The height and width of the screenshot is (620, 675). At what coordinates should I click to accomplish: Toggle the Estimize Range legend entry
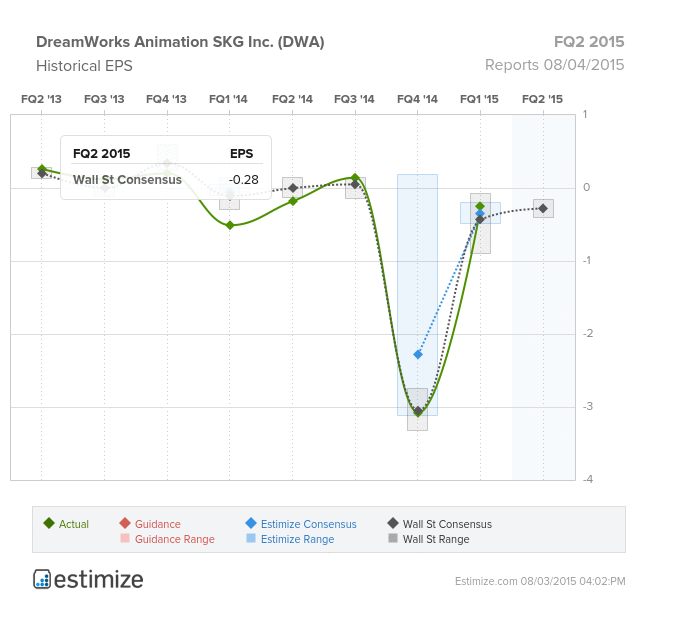click(290, 539)
